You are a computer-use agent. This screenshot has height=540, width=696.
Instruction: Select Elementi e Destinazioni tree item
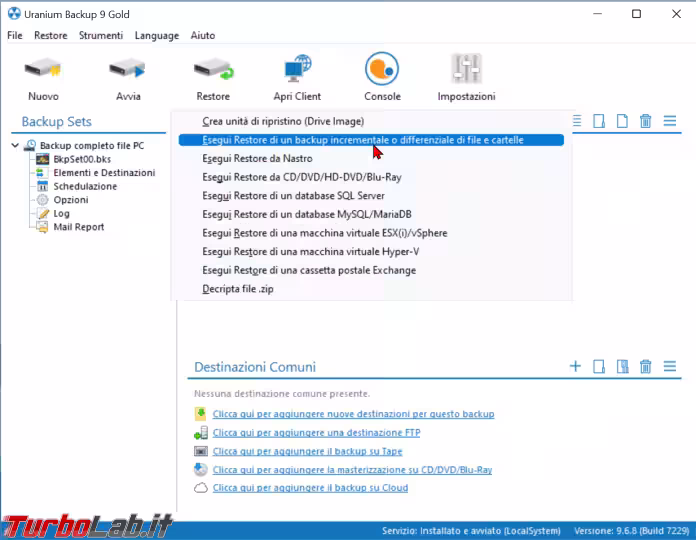coord(104,173)
